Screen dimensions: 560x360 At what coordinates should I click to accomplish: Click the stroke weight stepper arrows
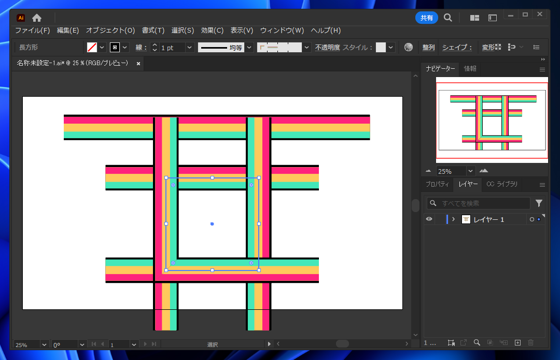coord(154,47)
